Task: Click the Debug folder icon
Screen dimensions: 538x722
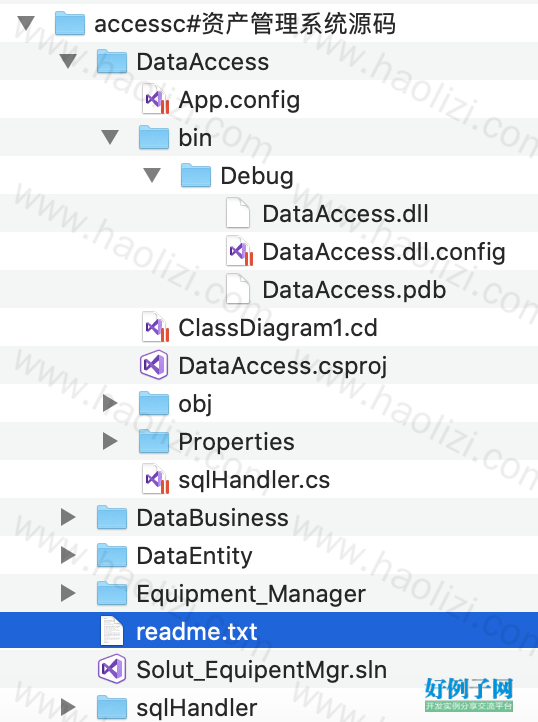Action: coord(196,175)
